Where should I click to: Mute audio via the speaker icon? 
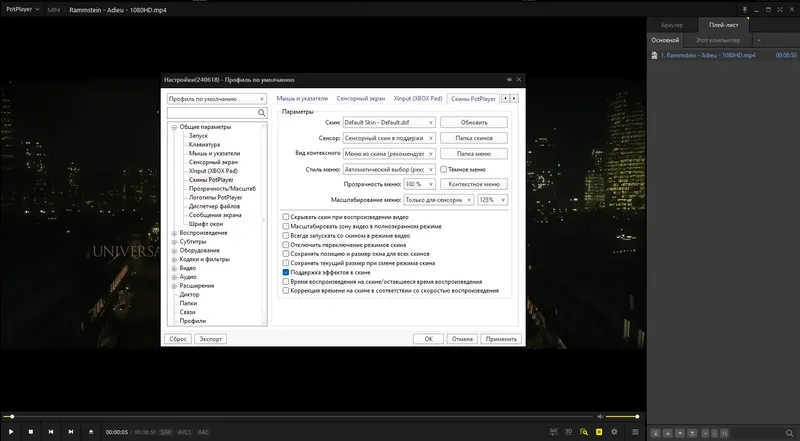pyautogui.click(x=600, y=416)
